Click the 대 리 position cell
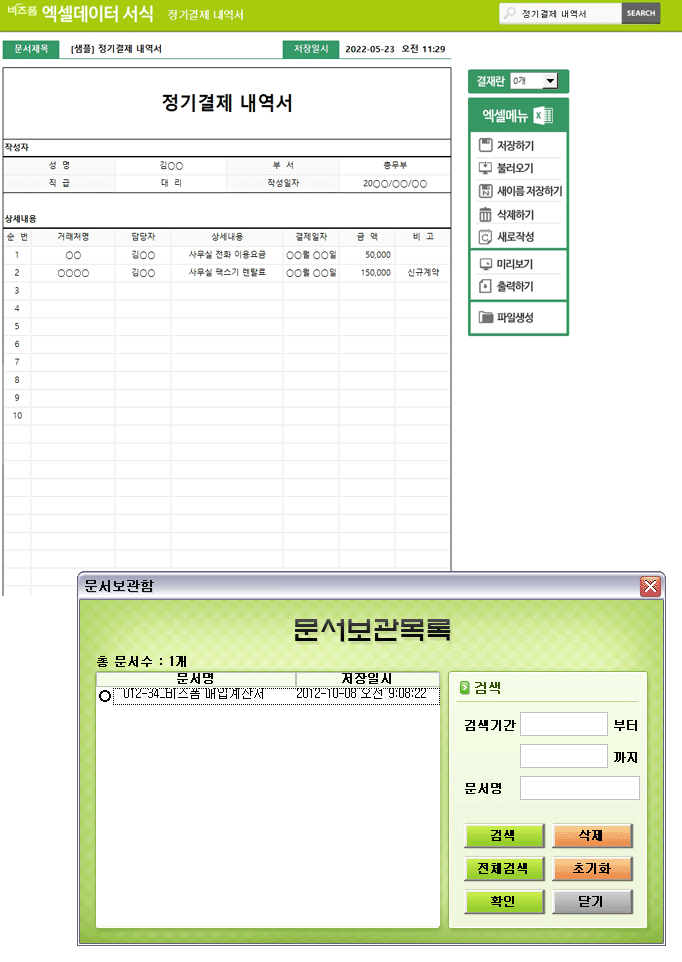 pos(171,183)
